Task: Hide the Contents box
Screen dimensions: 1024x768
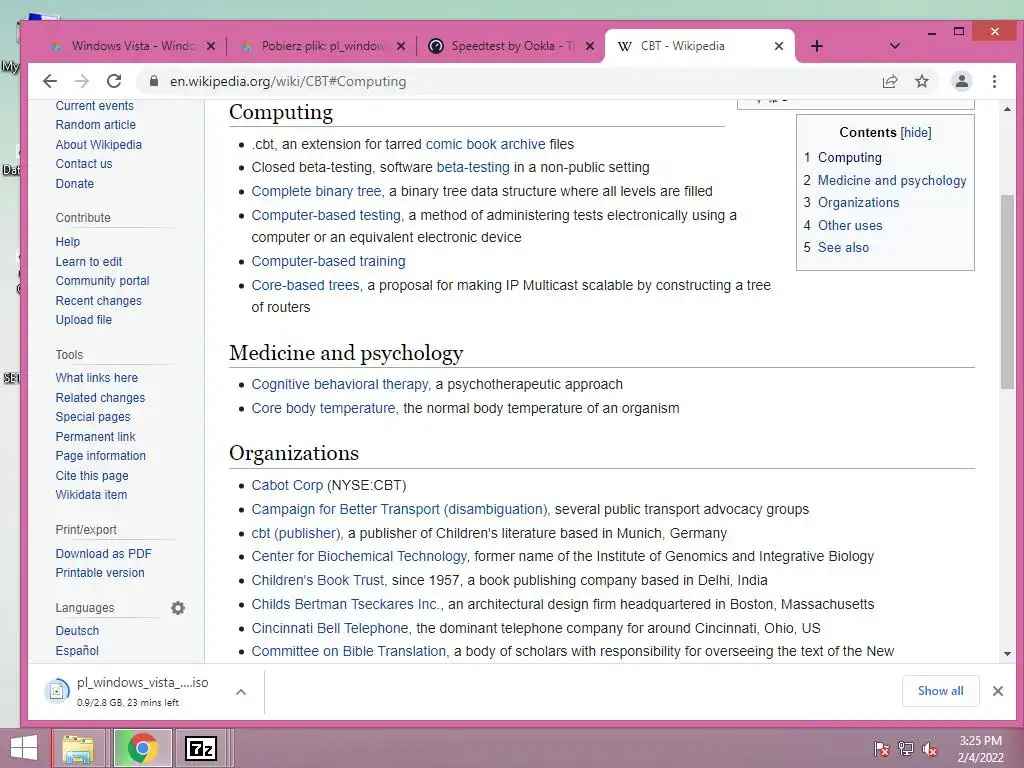Action: 916,133
